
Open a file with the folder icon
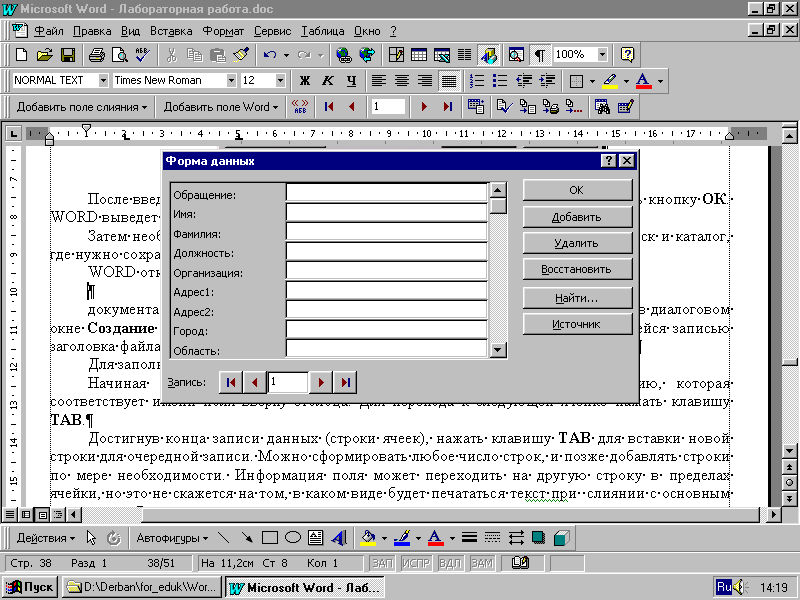click(44, 55)
